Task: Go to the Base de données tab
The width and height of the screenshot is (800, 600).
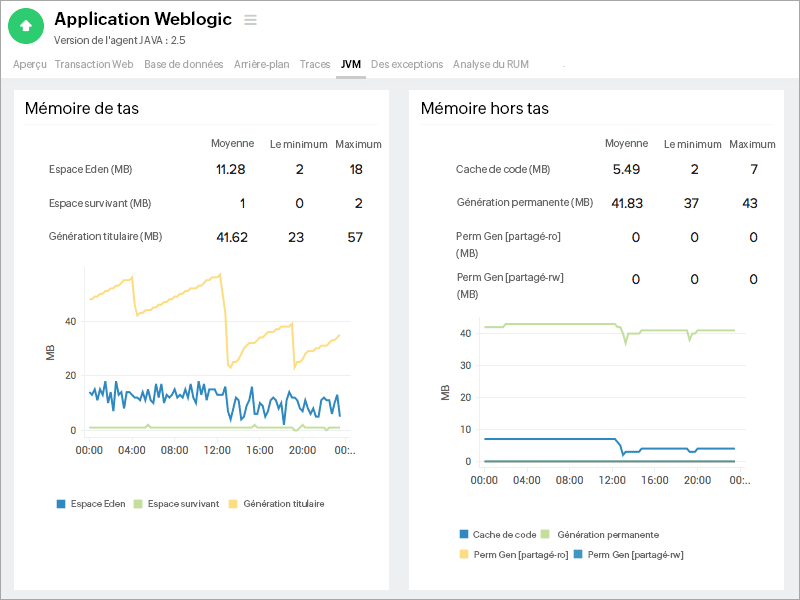Action: [x=184, y=64]
